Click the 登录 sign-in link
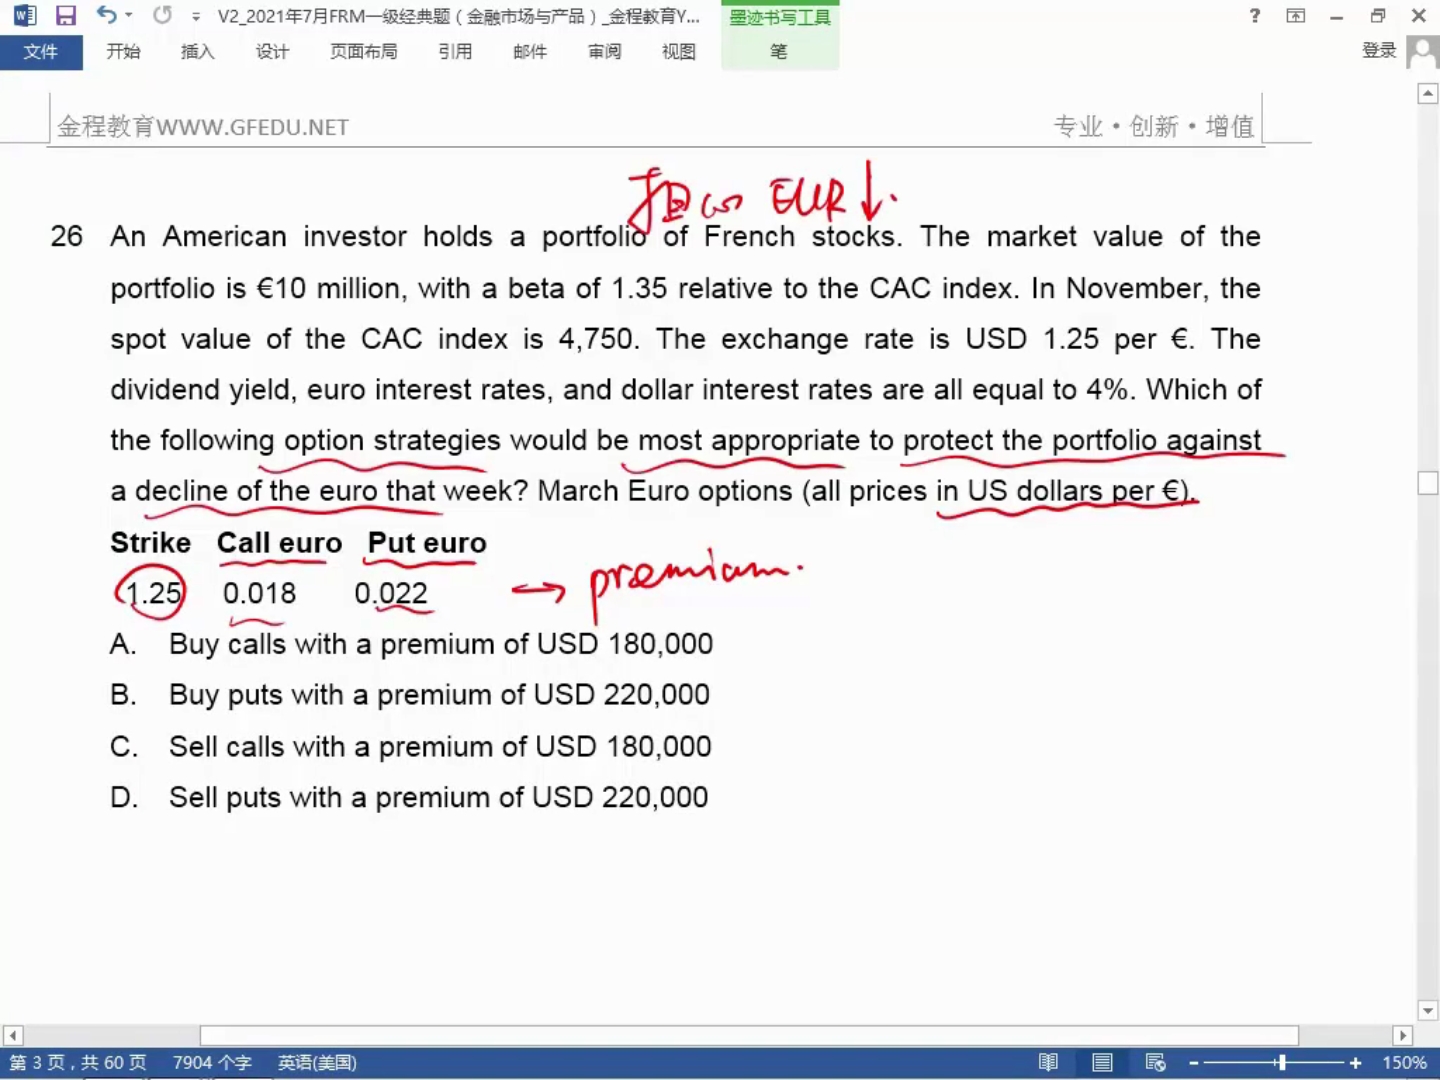The height and width of the screenshot is (1080, 1440). click(1379, 51)
